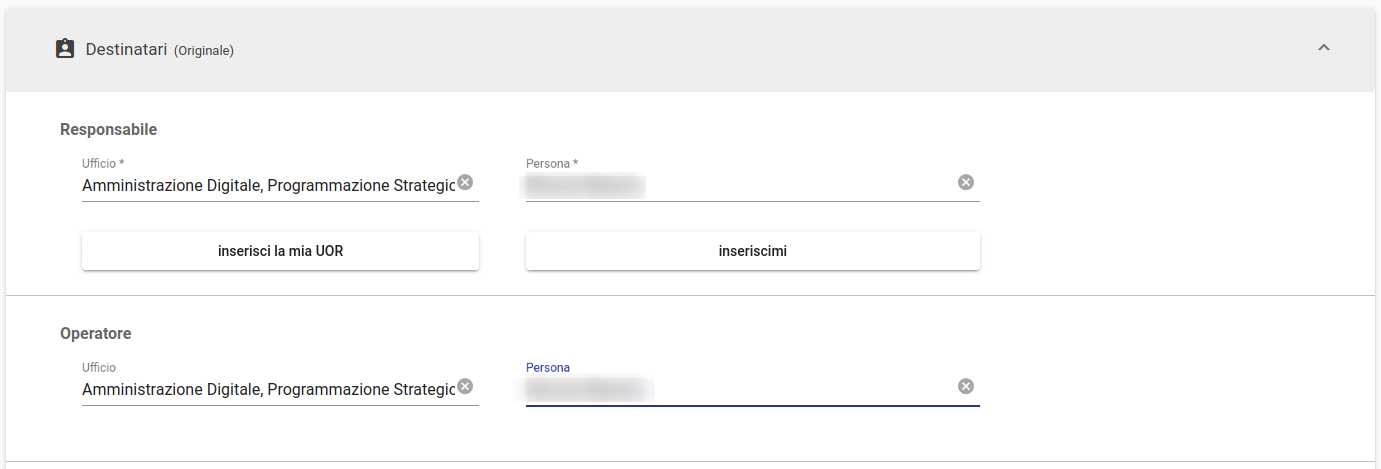Clear the Responsabile Ufficio field
This screenshot has height=469, width=1381.
(x=466, y=183)
